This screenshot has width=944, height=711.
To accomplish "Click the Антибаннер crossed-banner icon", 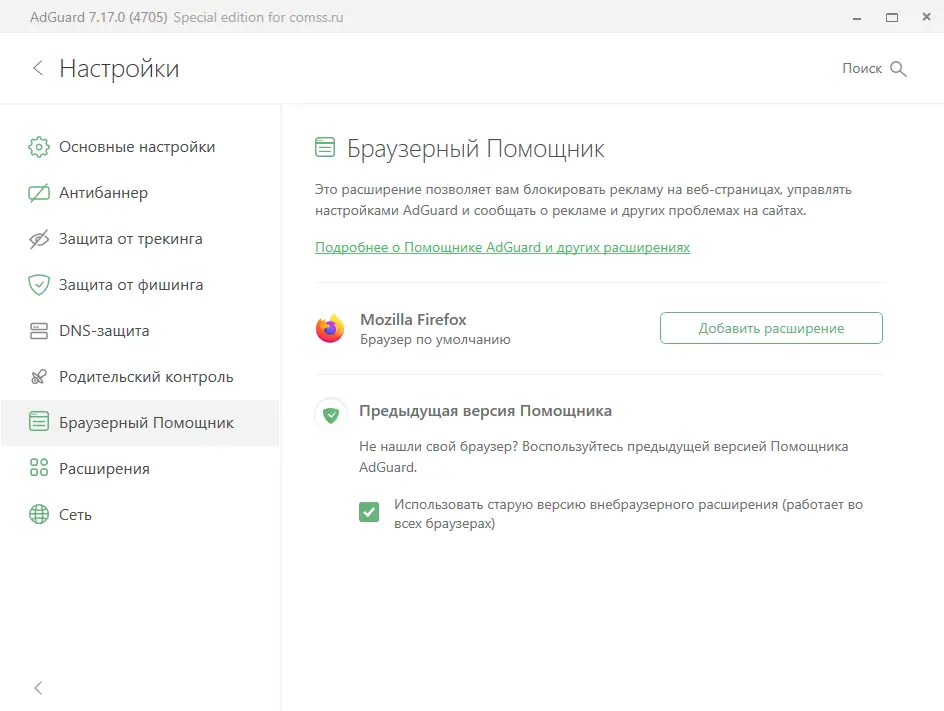I will tap(39, 193).
